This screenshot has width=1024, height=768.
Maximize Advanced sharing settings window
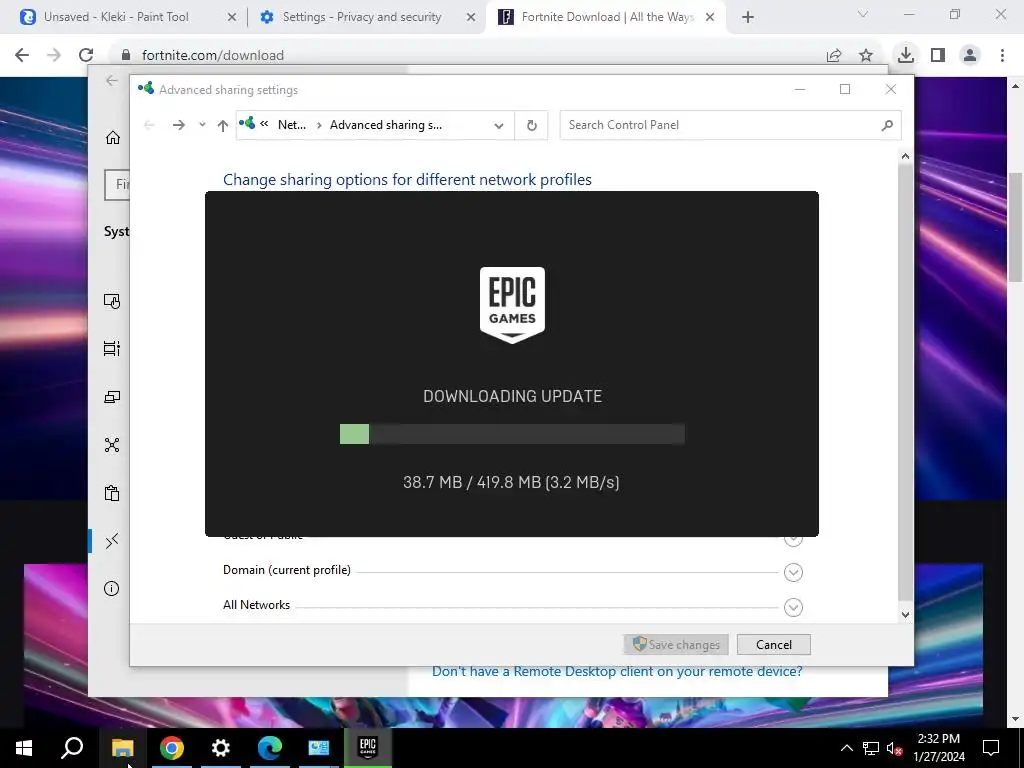844,89
